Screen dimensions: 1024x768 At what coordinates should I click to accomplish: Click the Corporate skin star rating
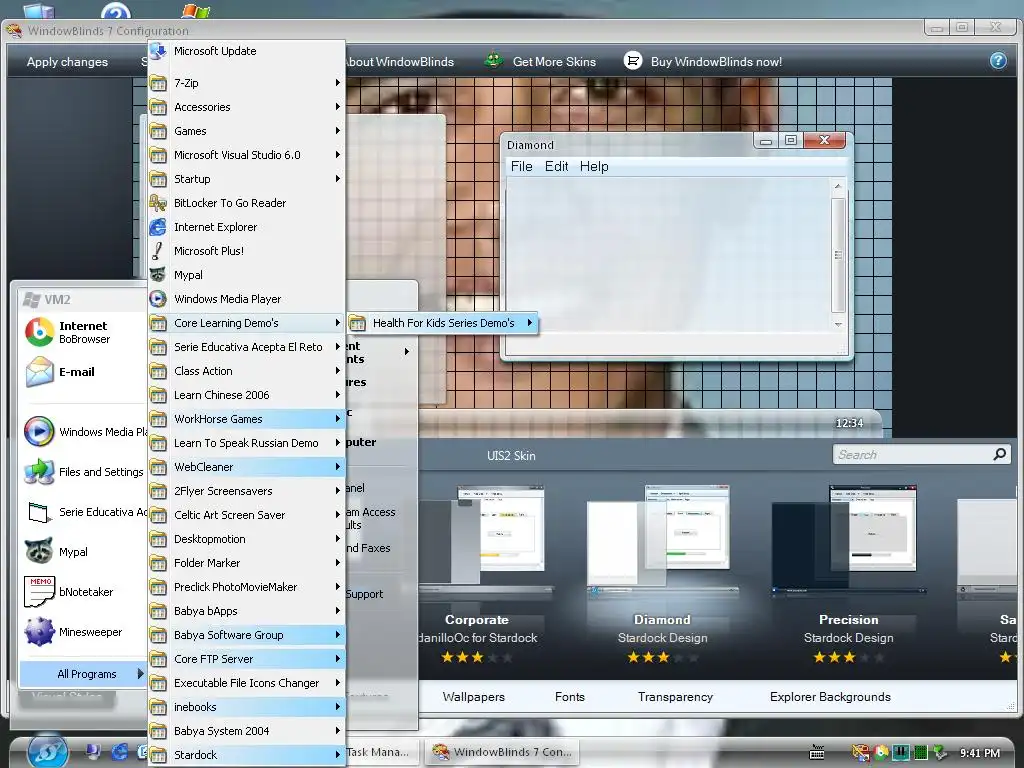point(477,658)
